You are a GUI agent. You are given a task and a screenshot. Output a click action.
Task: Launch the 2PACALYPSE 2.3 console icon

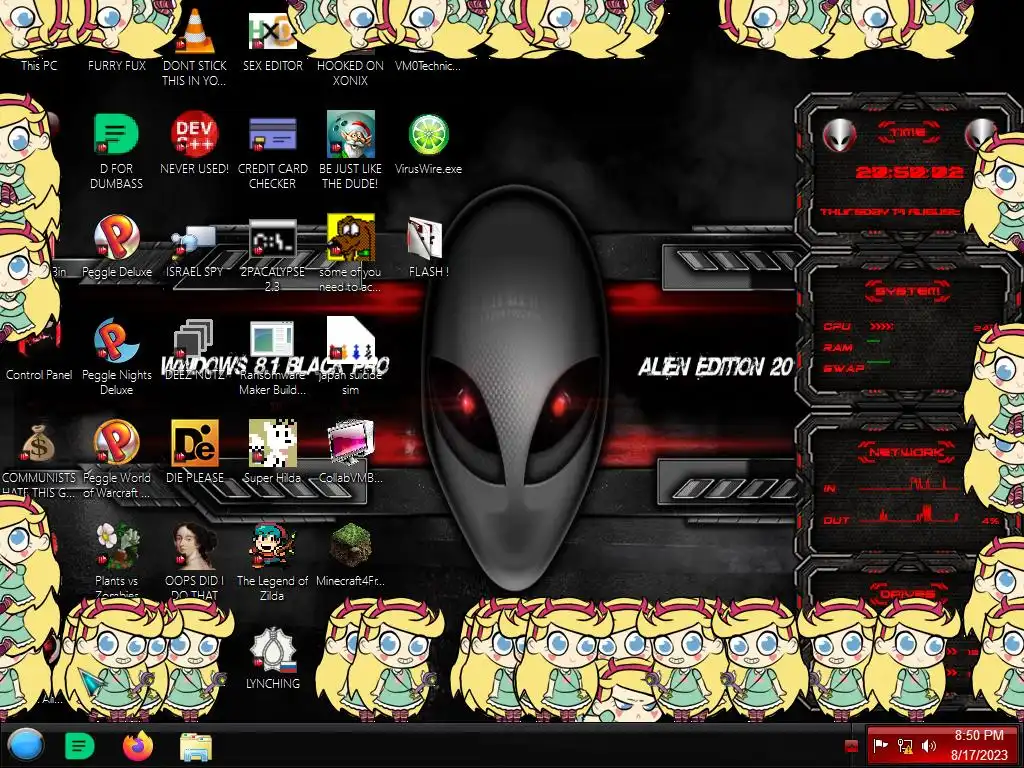[272, 238]
